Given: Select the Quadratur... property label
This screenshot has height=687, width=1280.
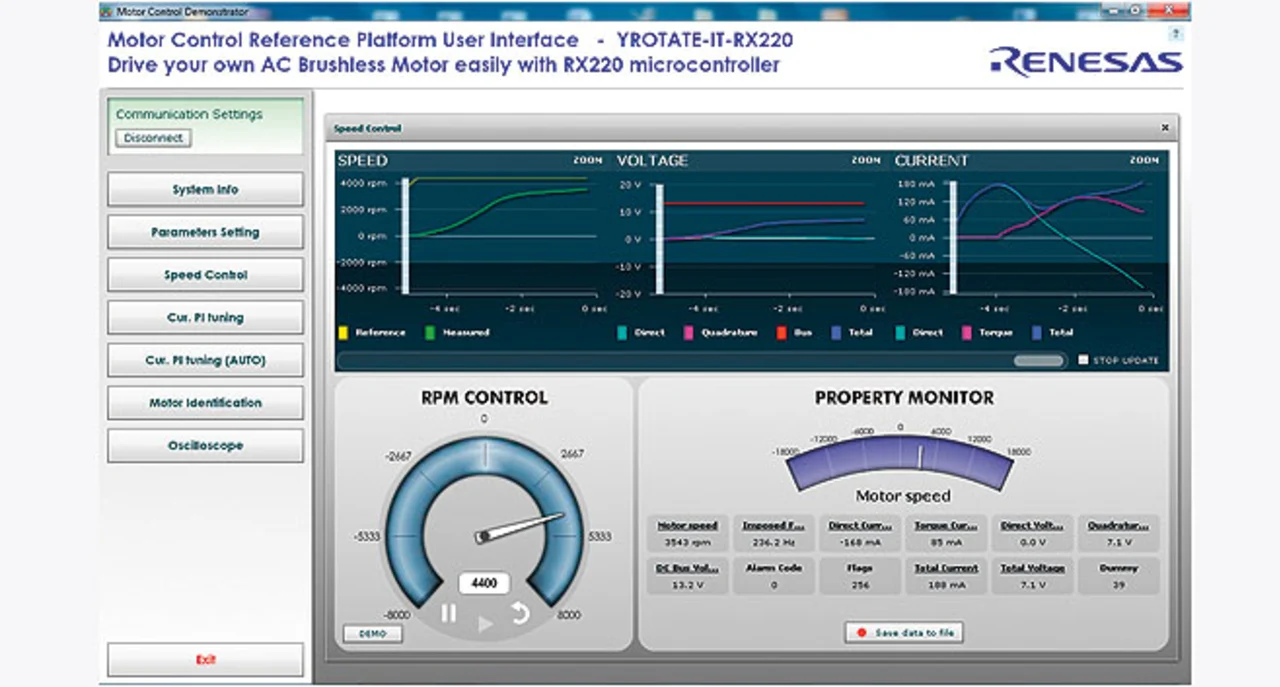Looking at the screenshot, I should [1118, 525].
